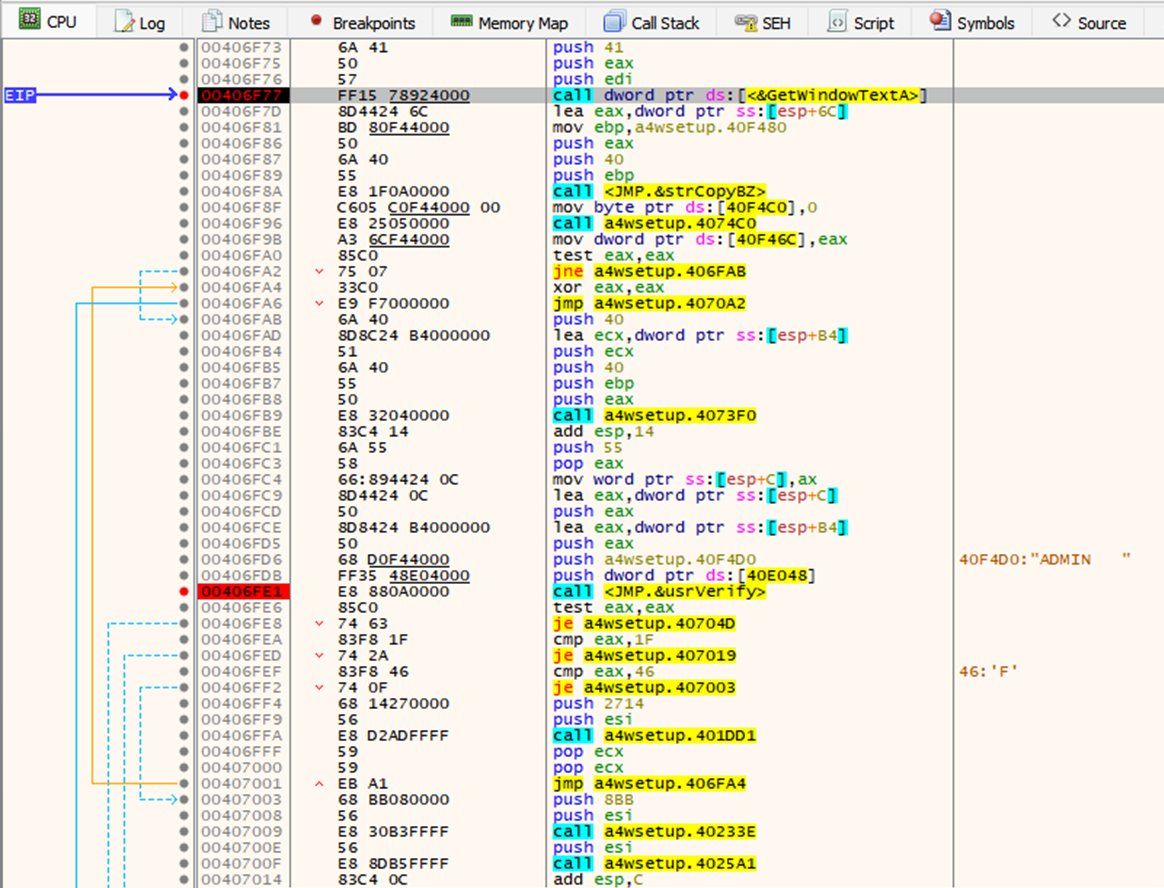
Task: Click the Log tab's pencil icon
Action: click(x=125, y=22)
